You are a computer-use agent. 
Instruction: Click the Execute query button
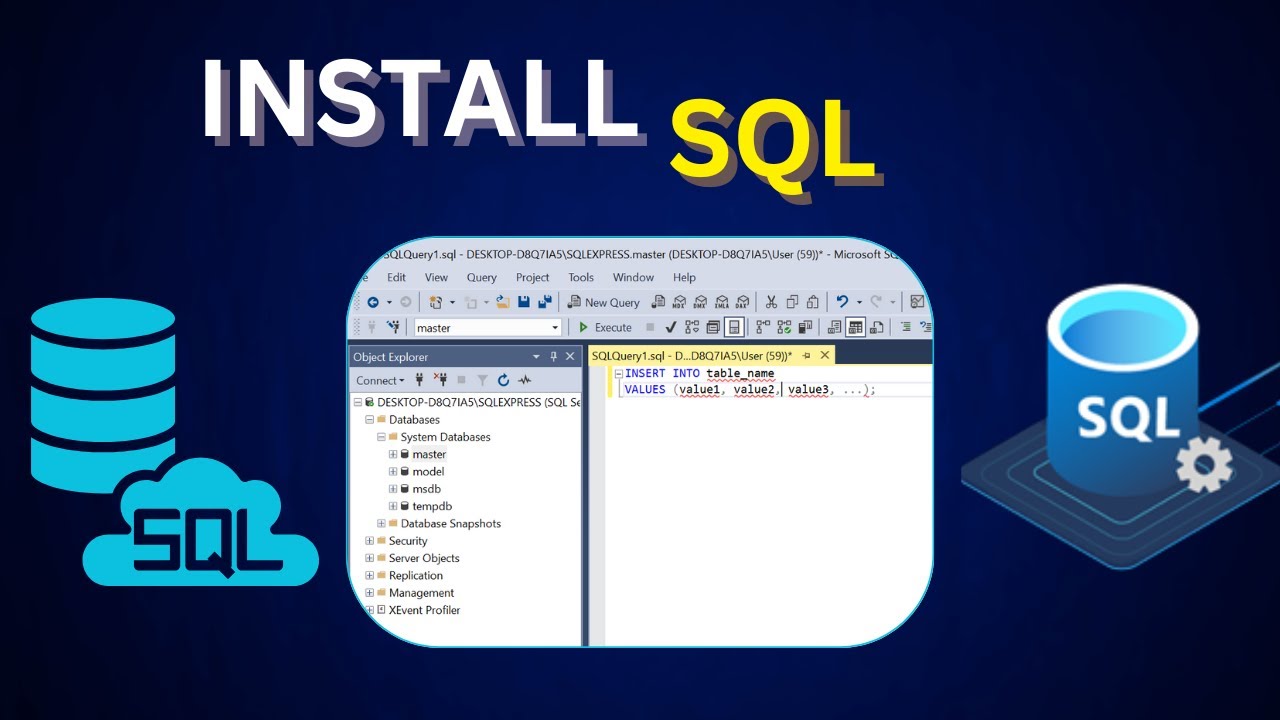pyautogui.click(x=605, y=327)
